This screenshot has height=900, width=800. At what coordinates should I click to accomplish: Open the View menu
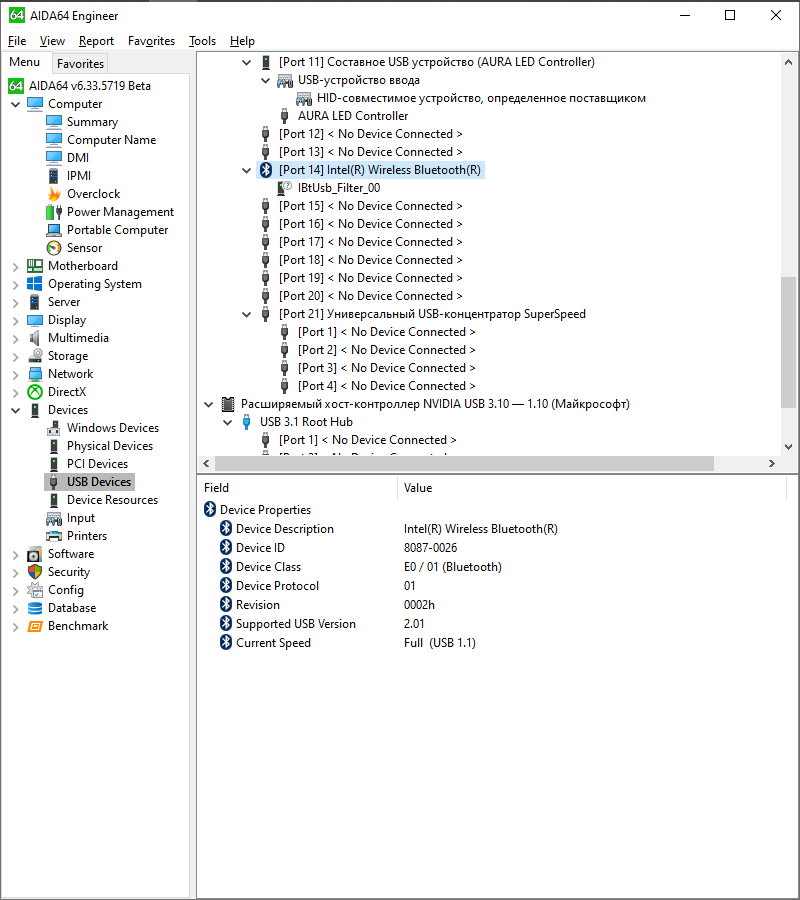coord(52,41)
